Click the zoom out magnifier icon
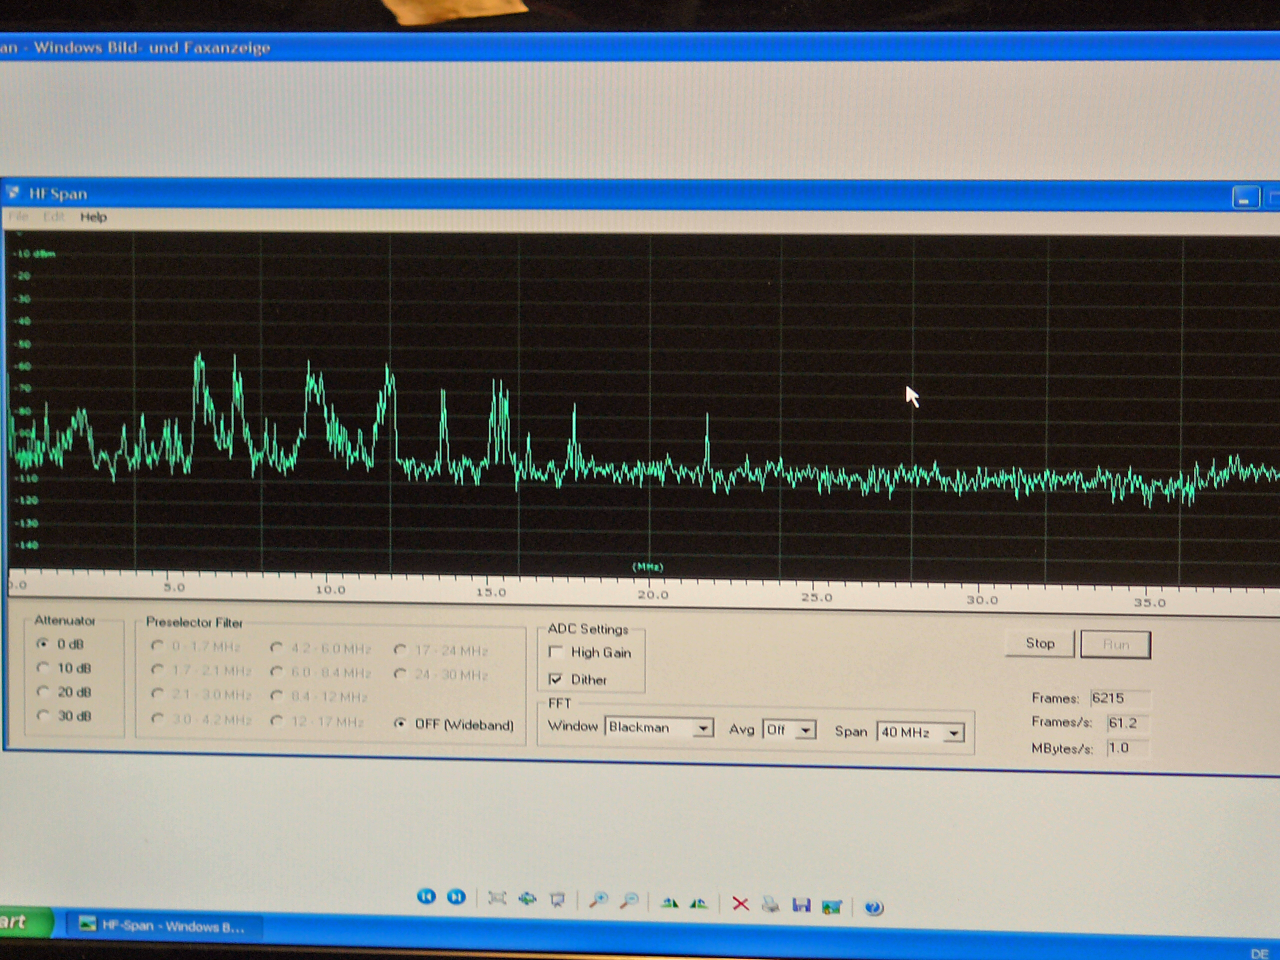The height and width of the screenshot is (960, 1280). point(629,901)
